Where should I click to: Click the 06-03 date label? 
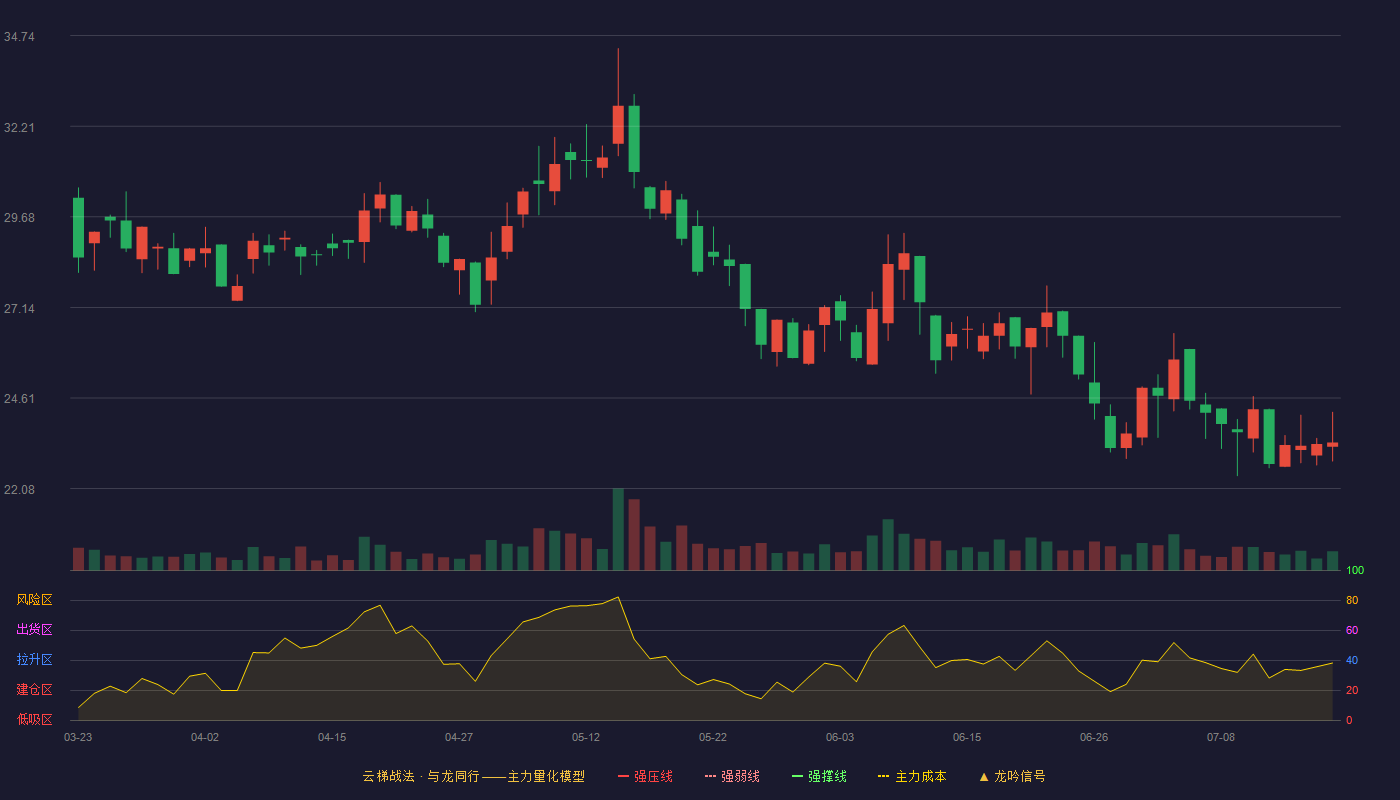pos(840,737)
